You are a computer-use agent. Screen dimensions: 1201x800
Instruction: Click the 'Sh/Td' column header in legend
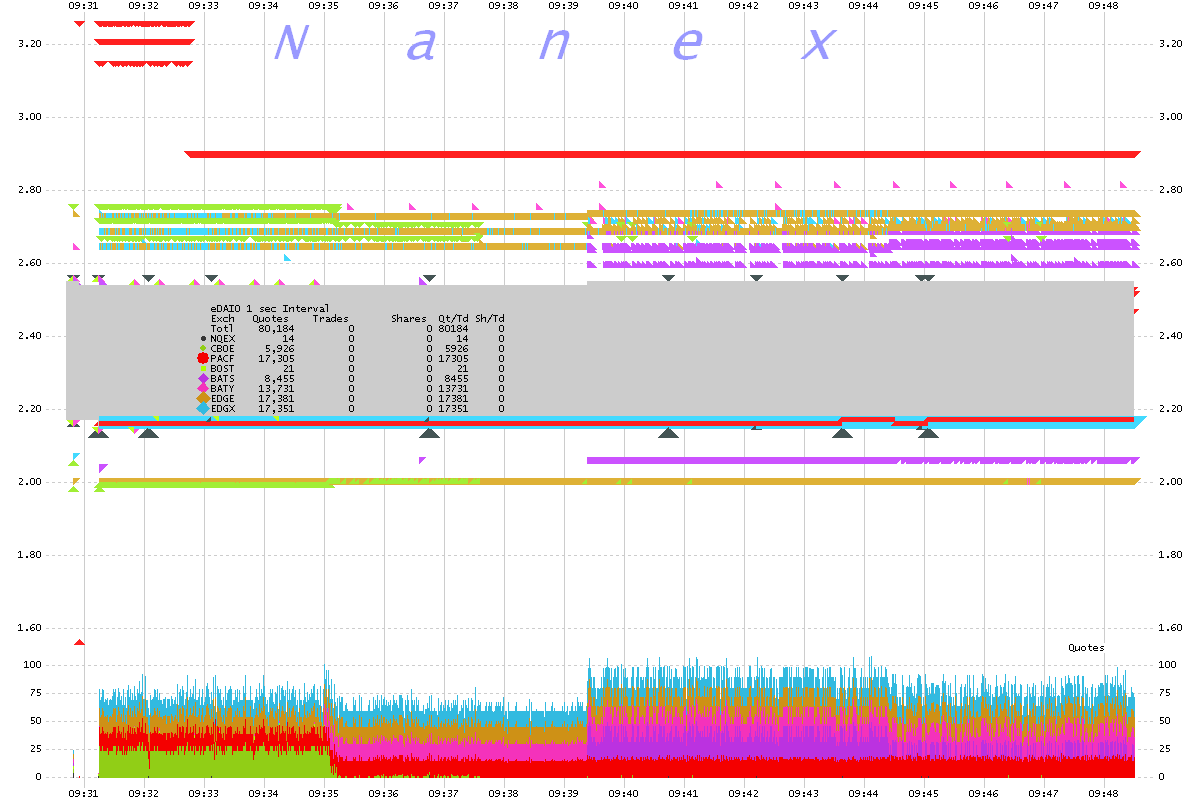(x=489, y=318)
